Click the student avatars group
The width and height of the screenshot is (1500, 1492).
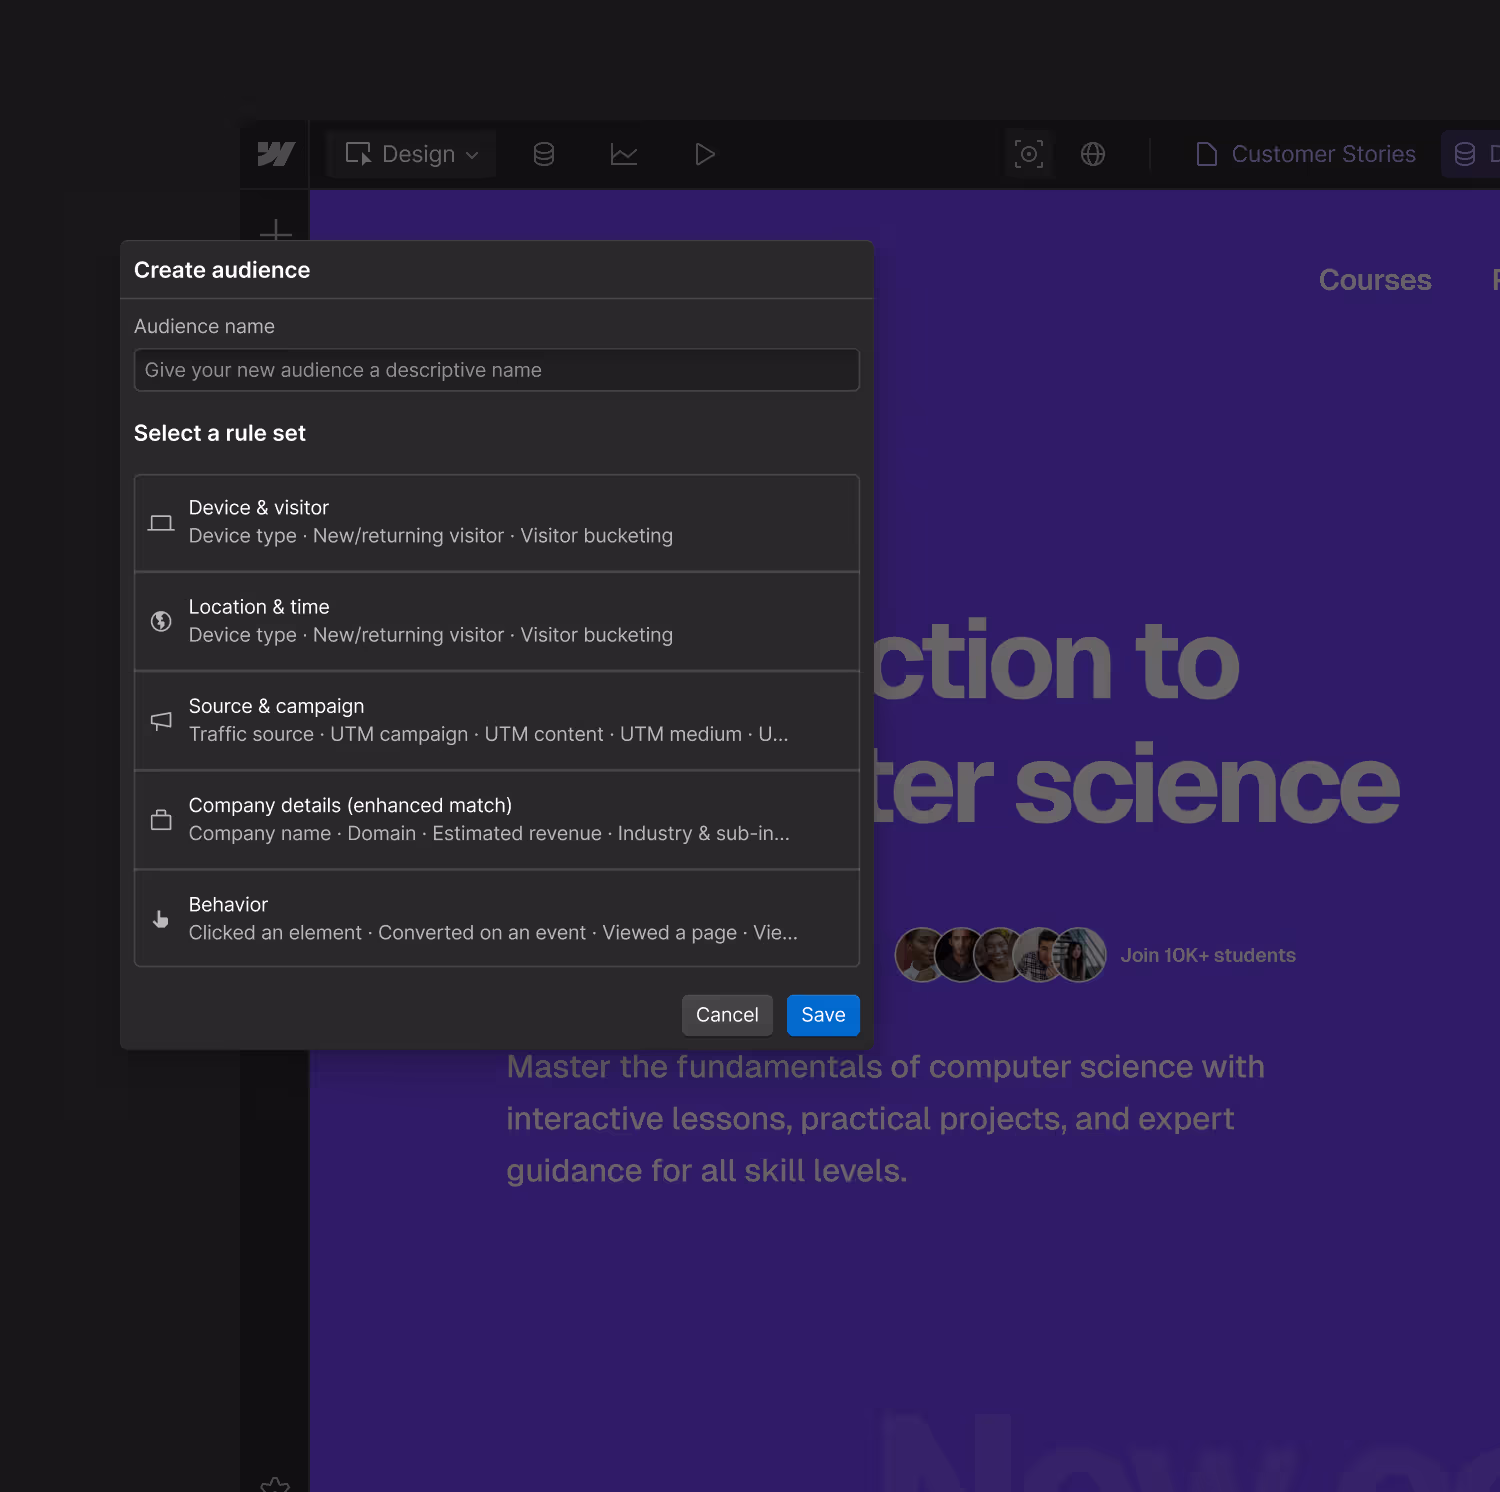coord(1000,955)
